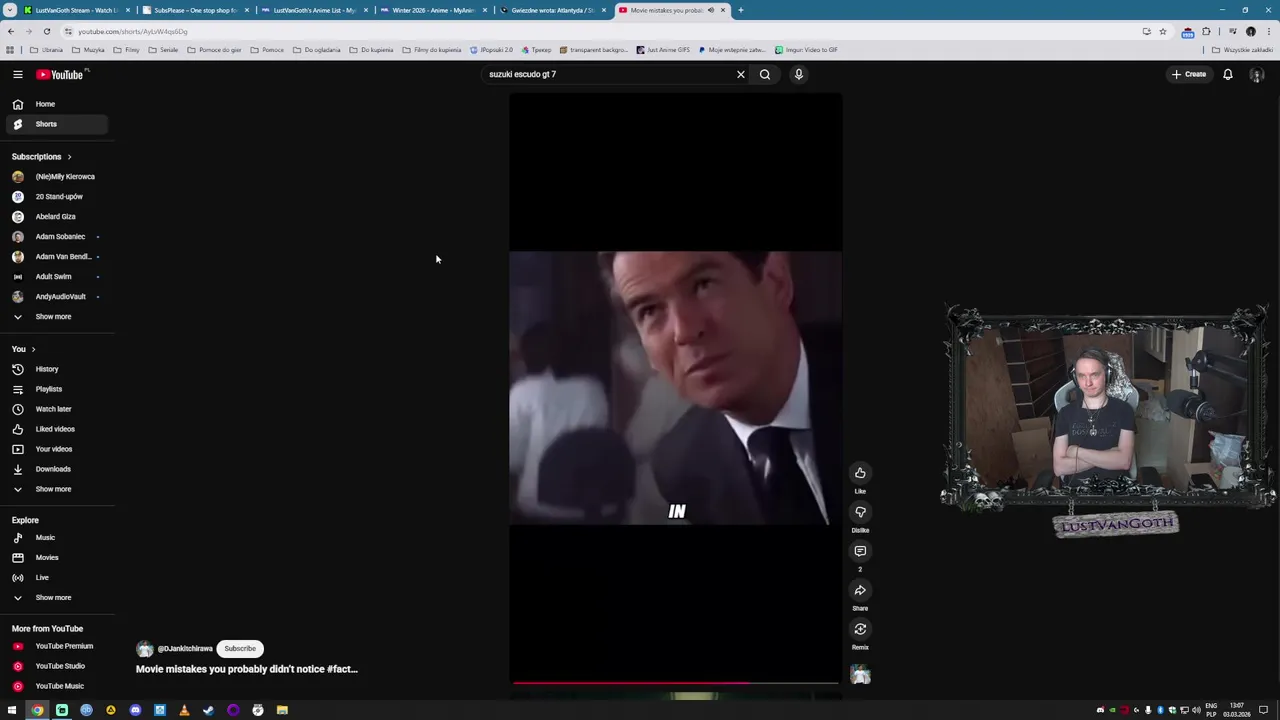The image size is (1280, 720).
Task: Subscribe to @DJankitchirawa
Action: pyautogui.click(x=240, y=648)
